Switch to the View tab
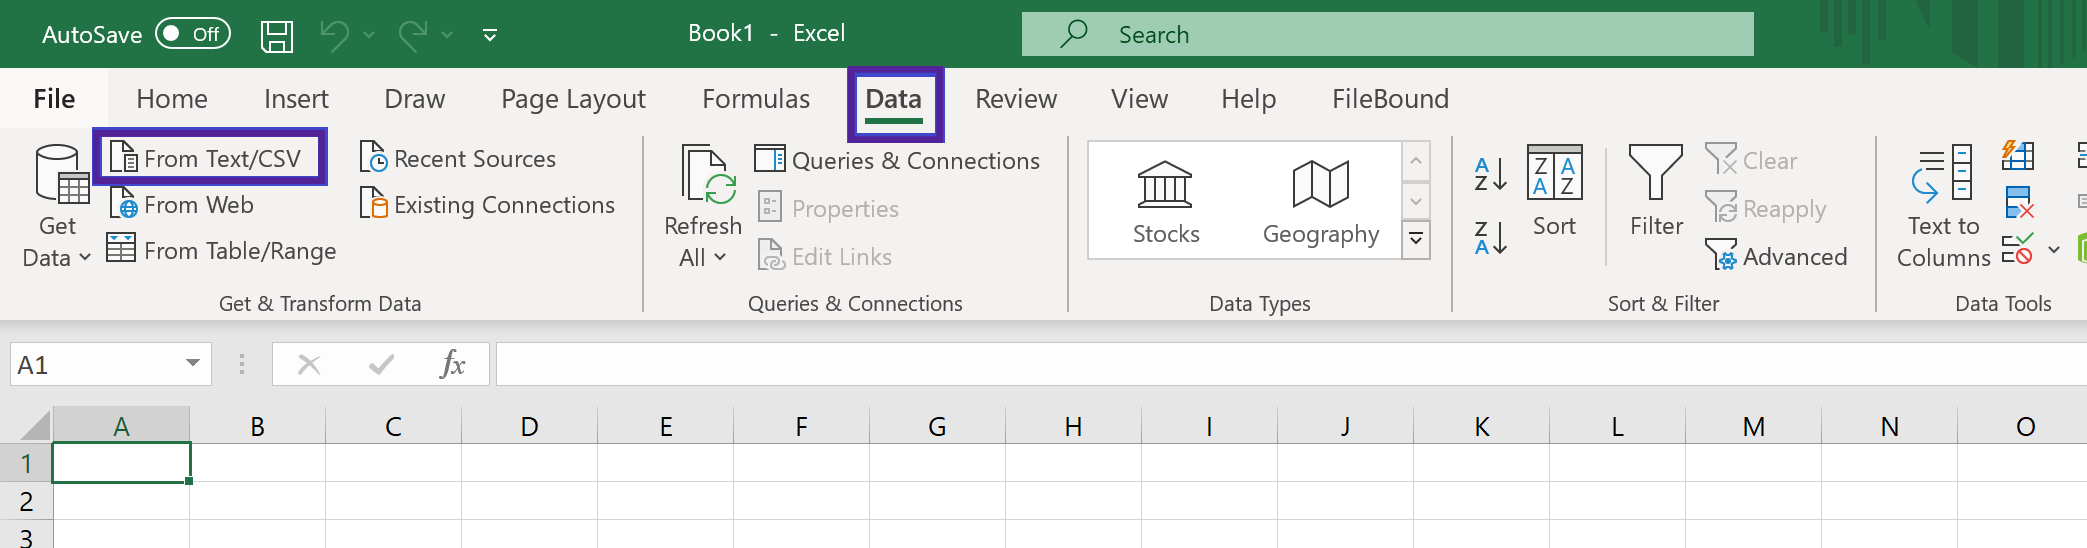 tap(1139, 99)
